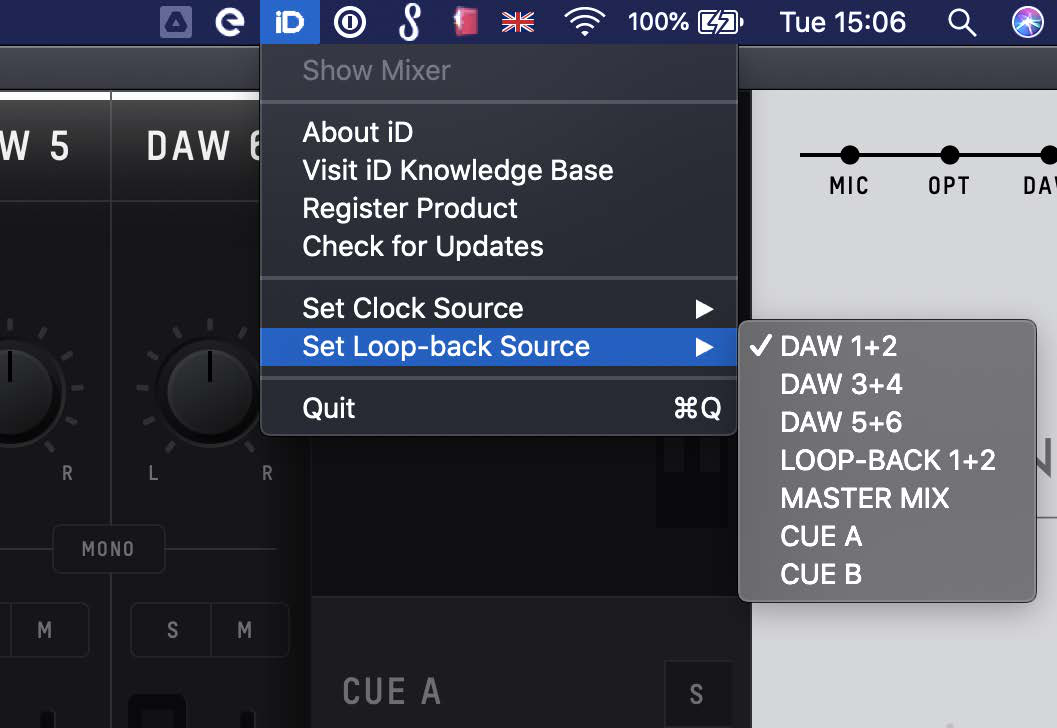This screenshot has height=728, width=1057.
Task: Select Register Product
Action: [499, 208]
